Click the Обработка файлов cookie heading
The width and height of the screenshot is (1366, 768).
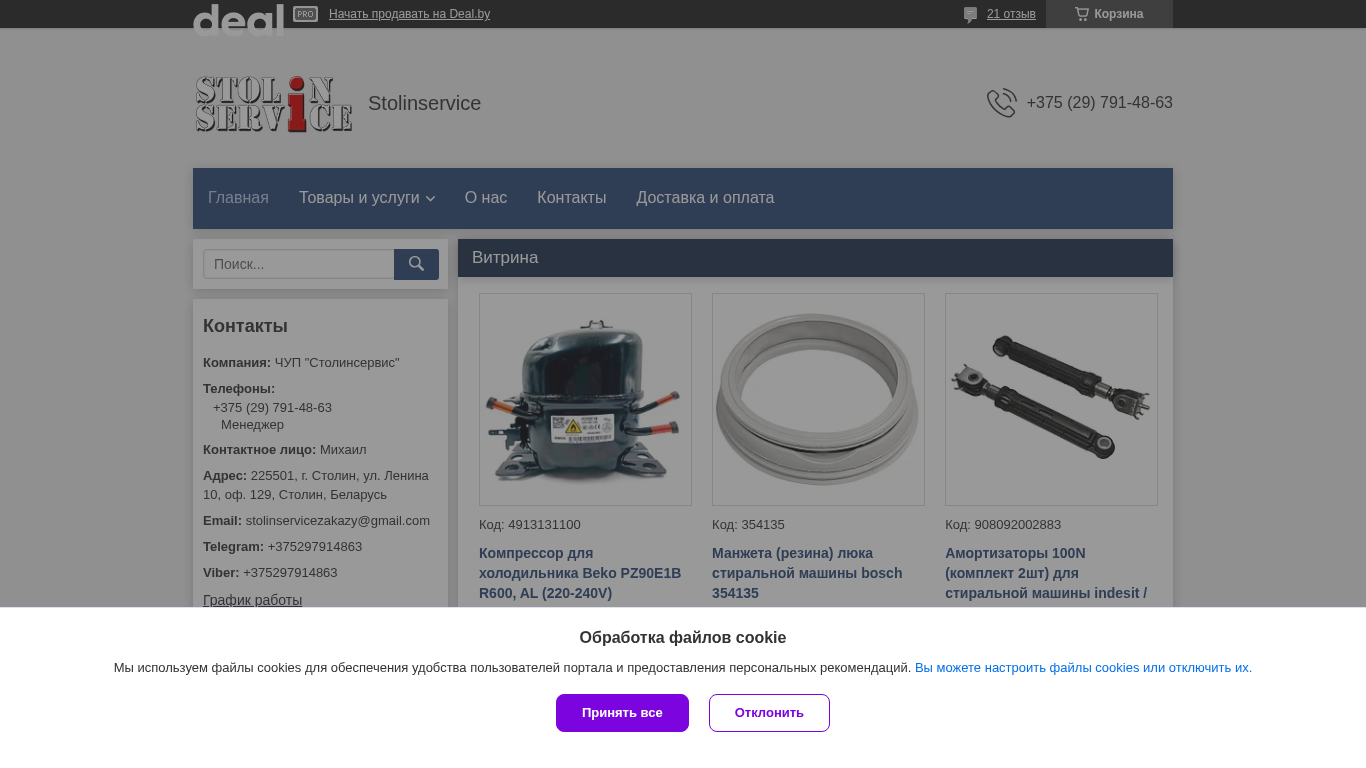pos(683,638)
